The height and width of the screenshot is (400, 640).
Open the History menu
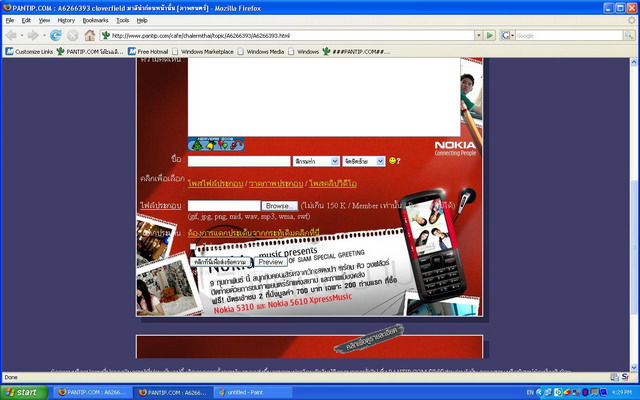66,20
